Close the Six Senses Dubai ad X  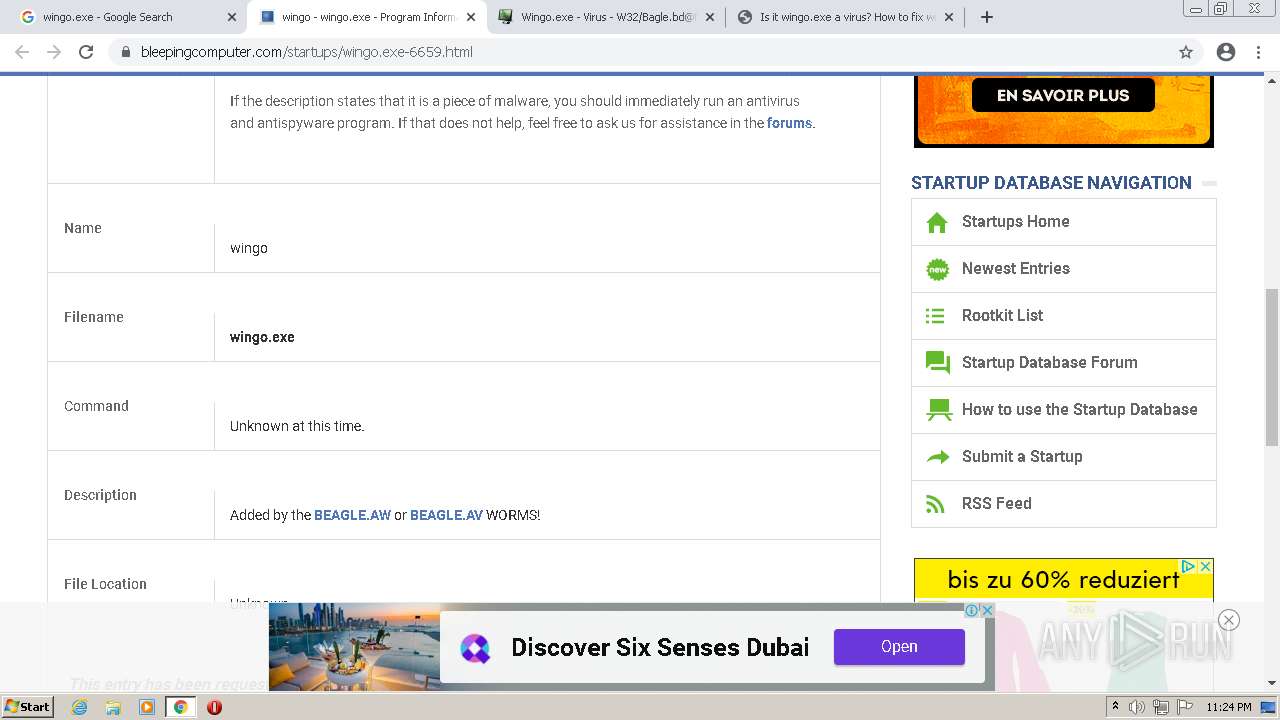[x=987, y=610]
